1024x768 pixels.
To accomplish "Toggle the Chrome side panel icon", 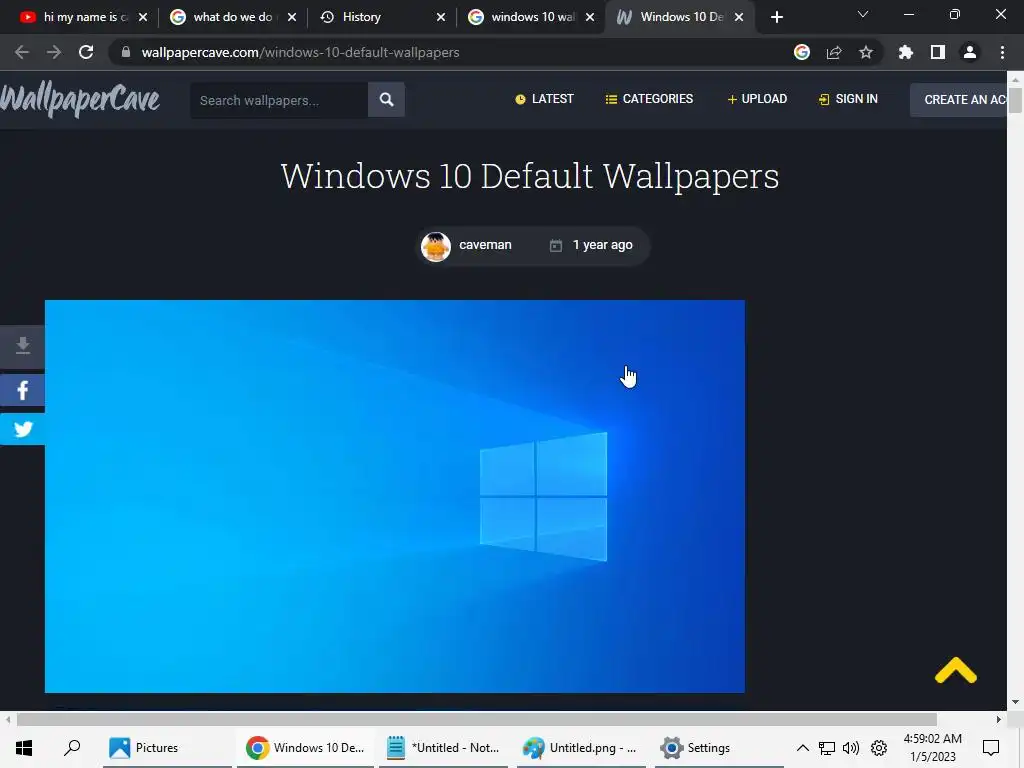I will [938, 52].
